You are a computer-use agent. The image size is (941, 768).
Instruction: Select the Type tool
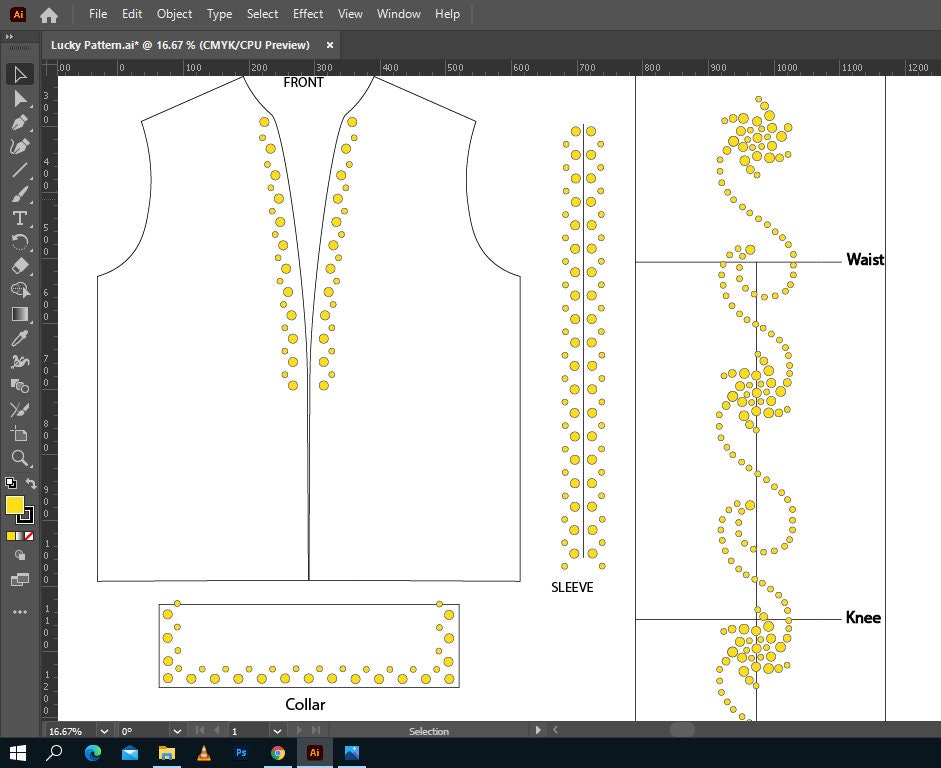pyautogui.click(x=20, y=218)
